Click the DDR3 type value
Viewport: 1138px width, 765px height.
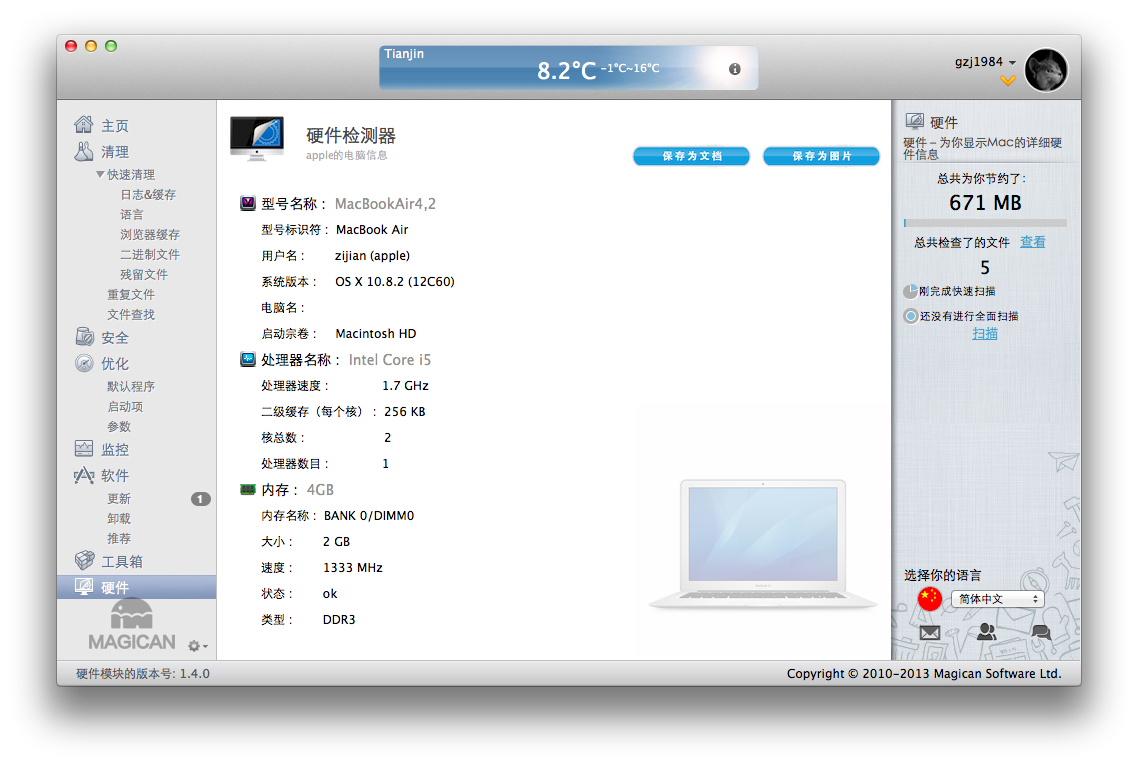[339, 620]
